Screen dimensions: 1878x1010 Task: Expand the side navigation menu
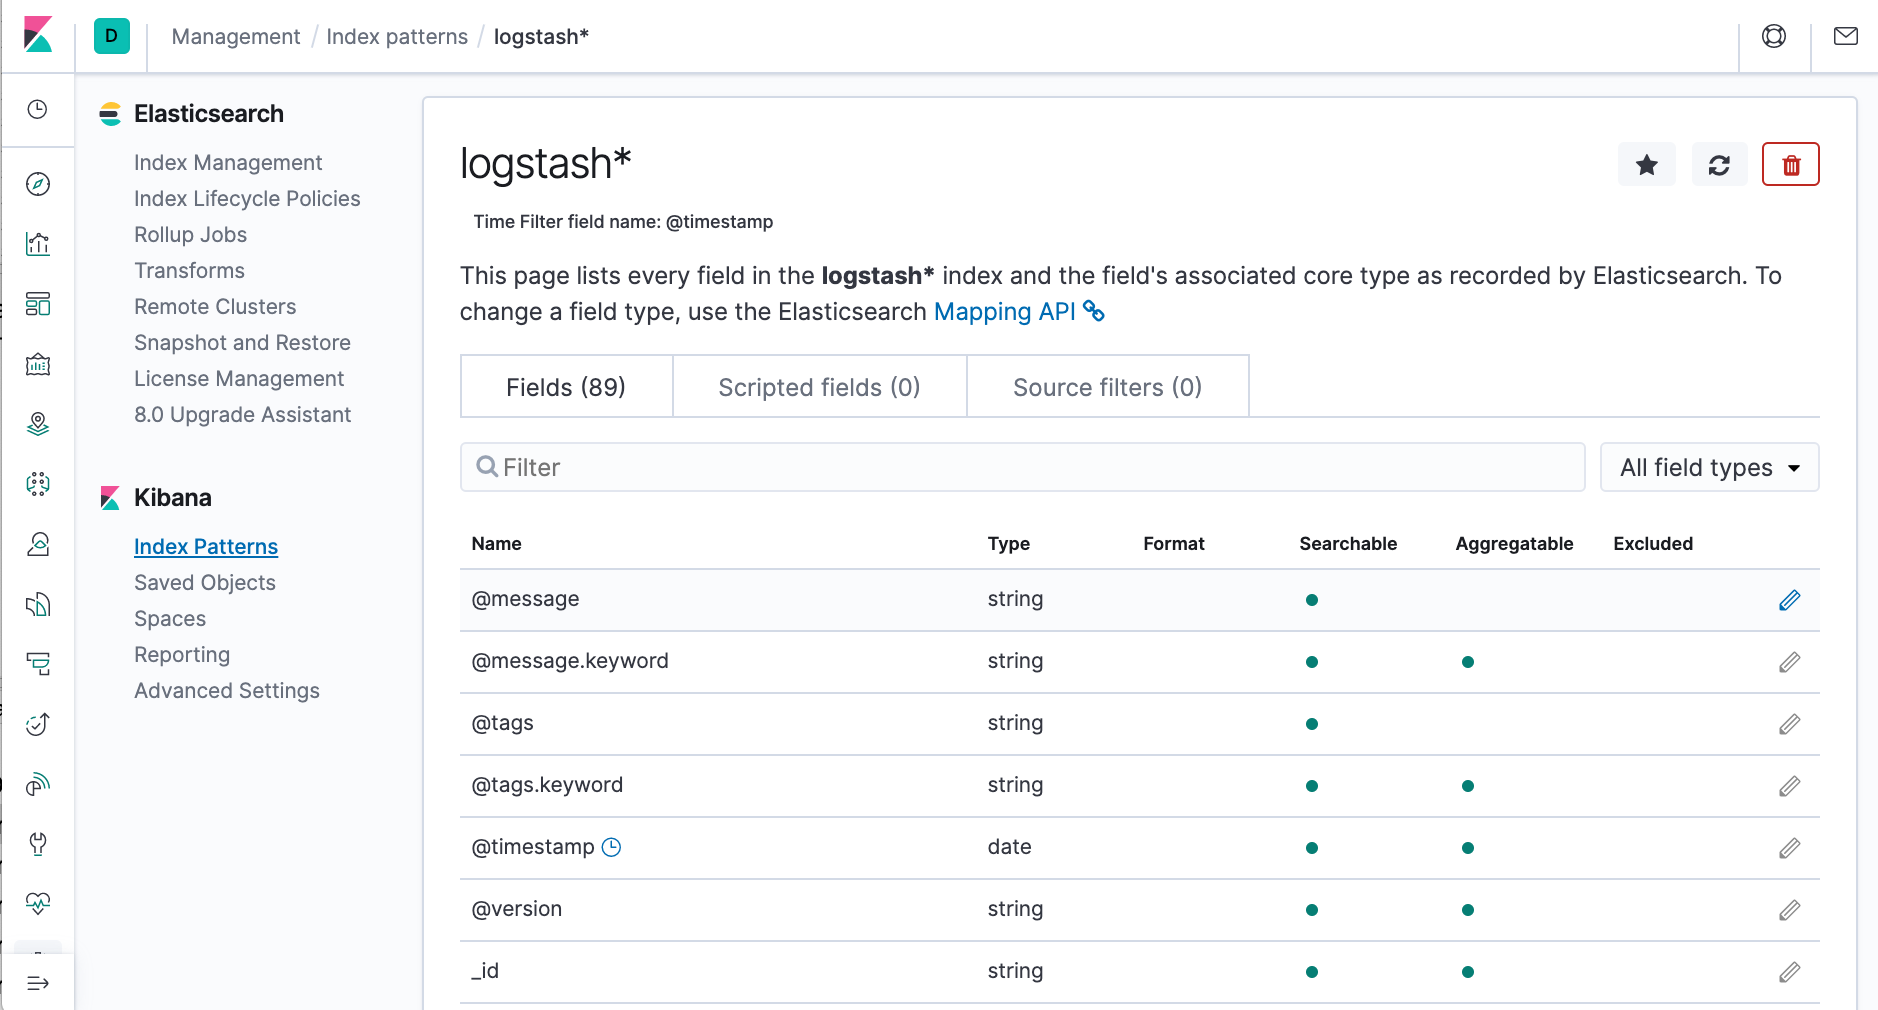[x=38, y=983]
